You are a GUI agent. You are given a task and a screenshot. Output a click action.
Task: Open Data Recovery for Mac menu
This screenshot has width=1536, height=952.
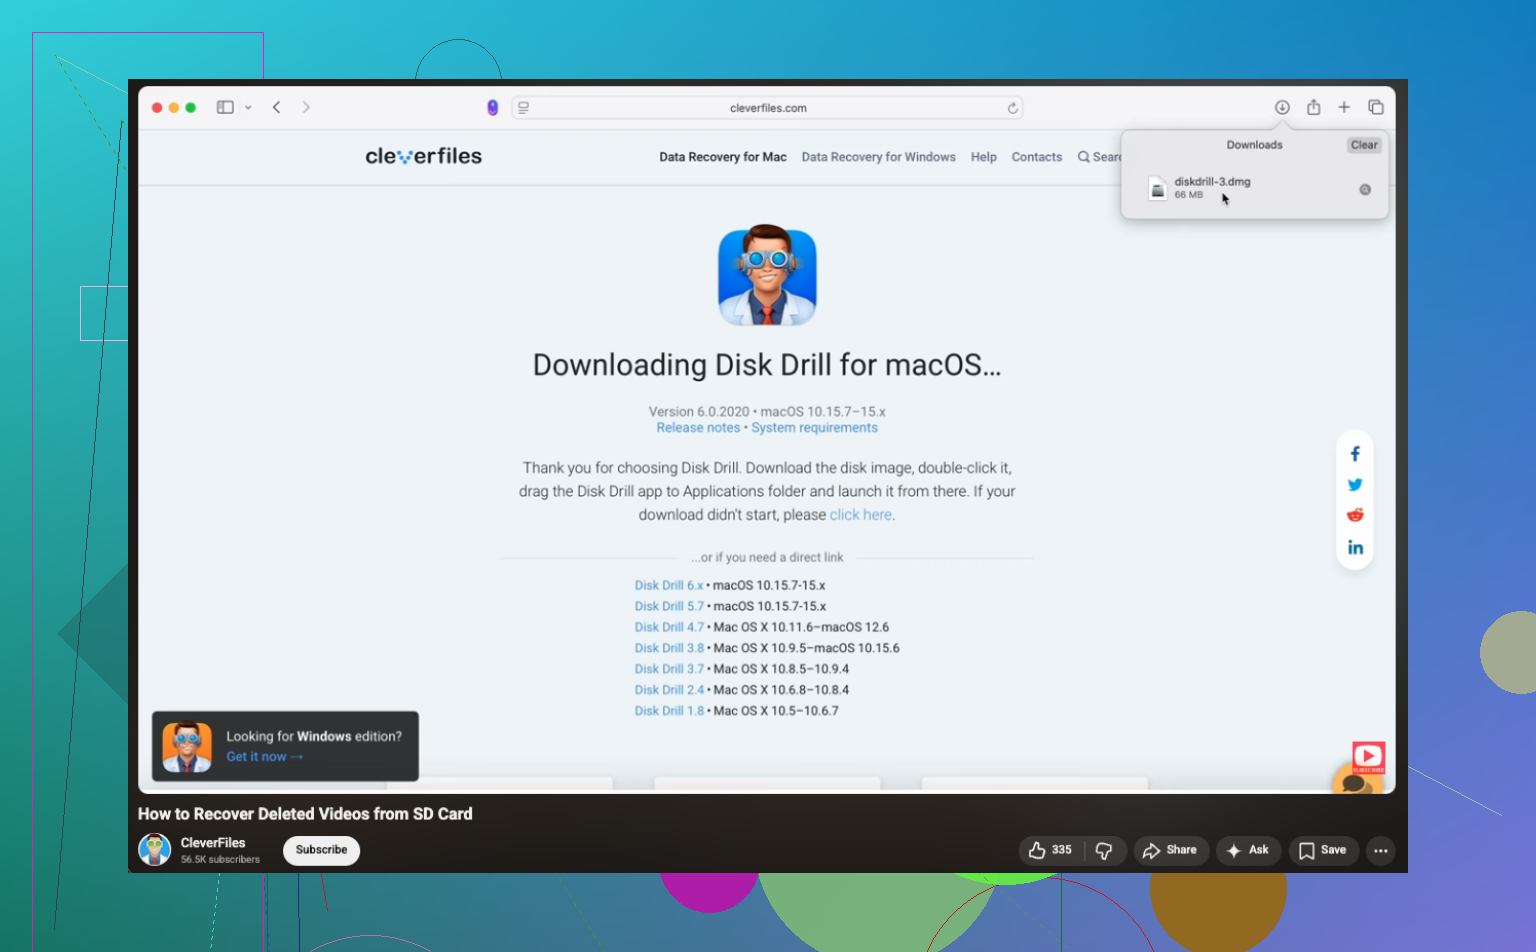[723, 157]
